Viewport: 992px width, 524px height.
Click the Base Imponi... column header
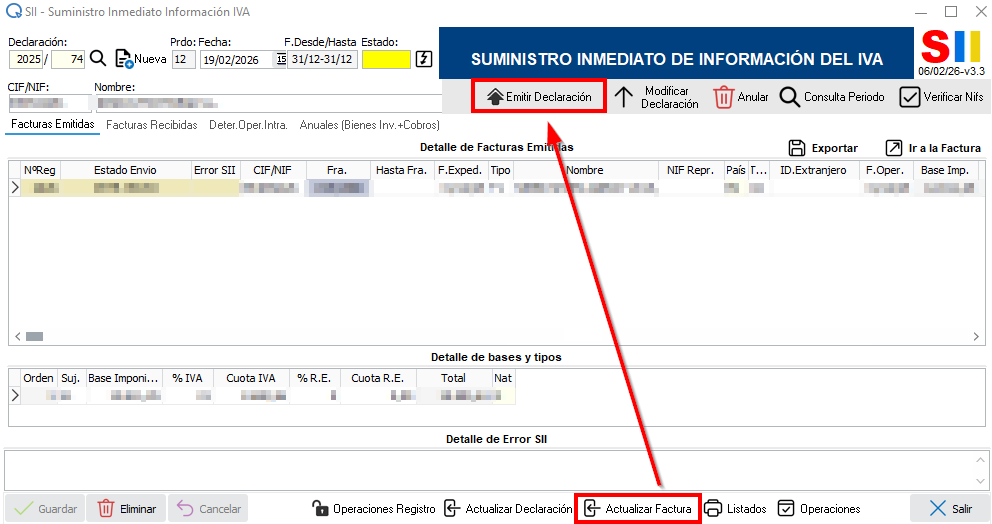click(123, 378)
